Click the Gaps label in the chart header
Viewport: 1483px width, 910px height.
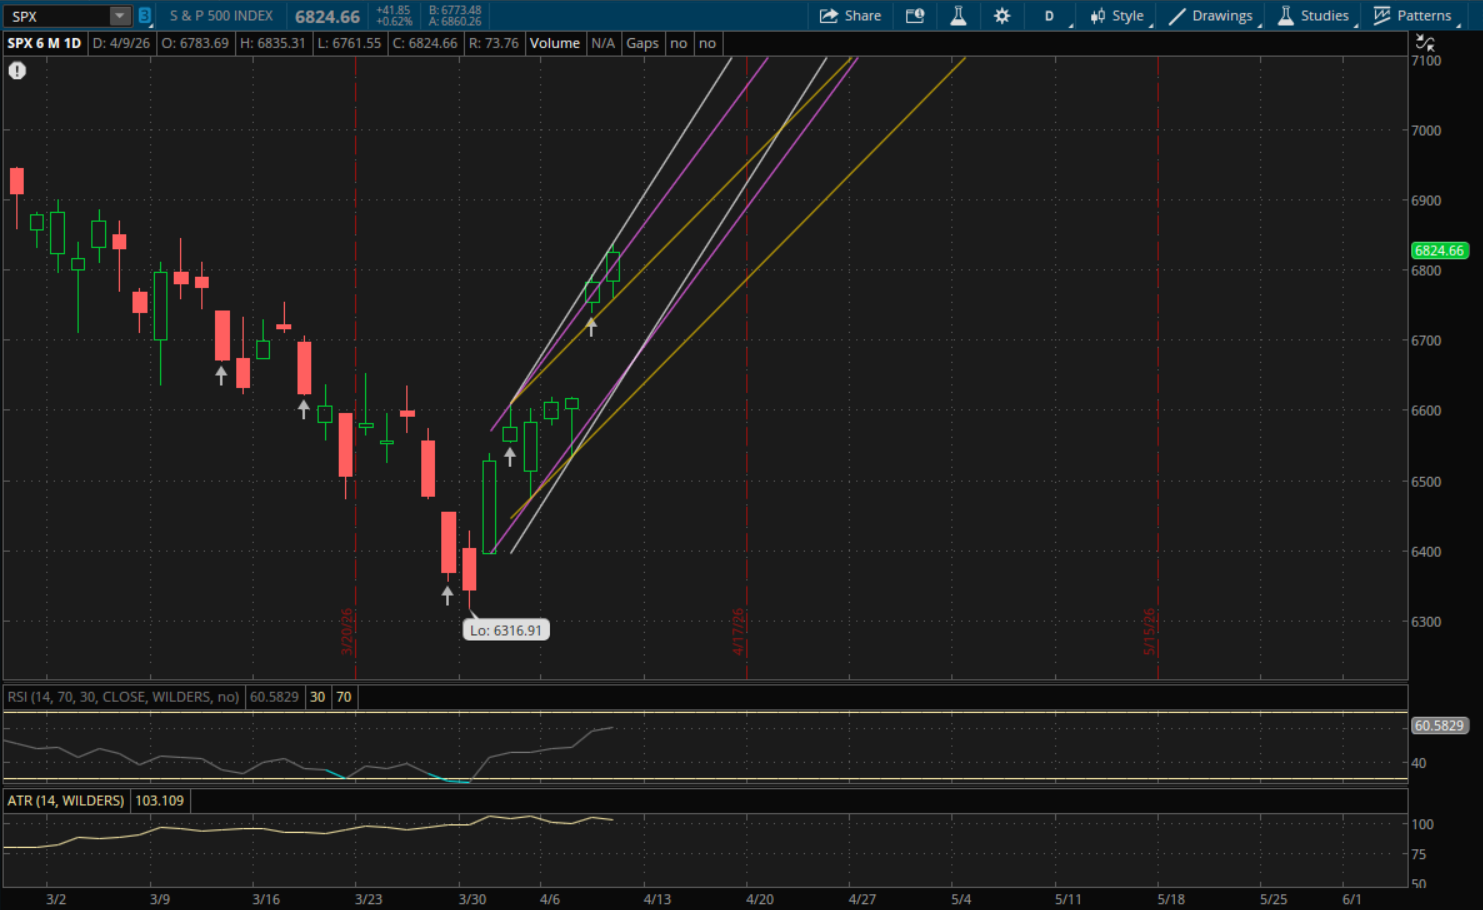click(642, 43)
